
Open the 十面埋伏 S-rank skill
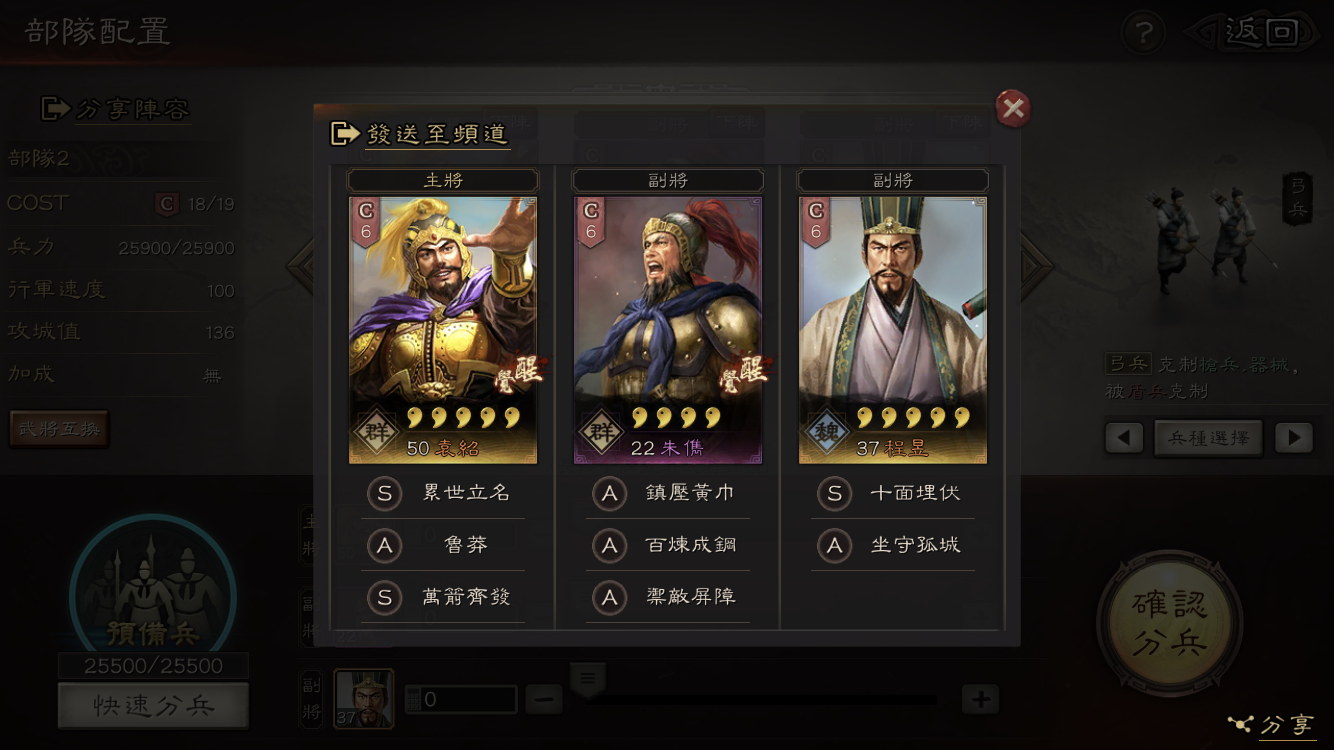(x=893, y=493)
